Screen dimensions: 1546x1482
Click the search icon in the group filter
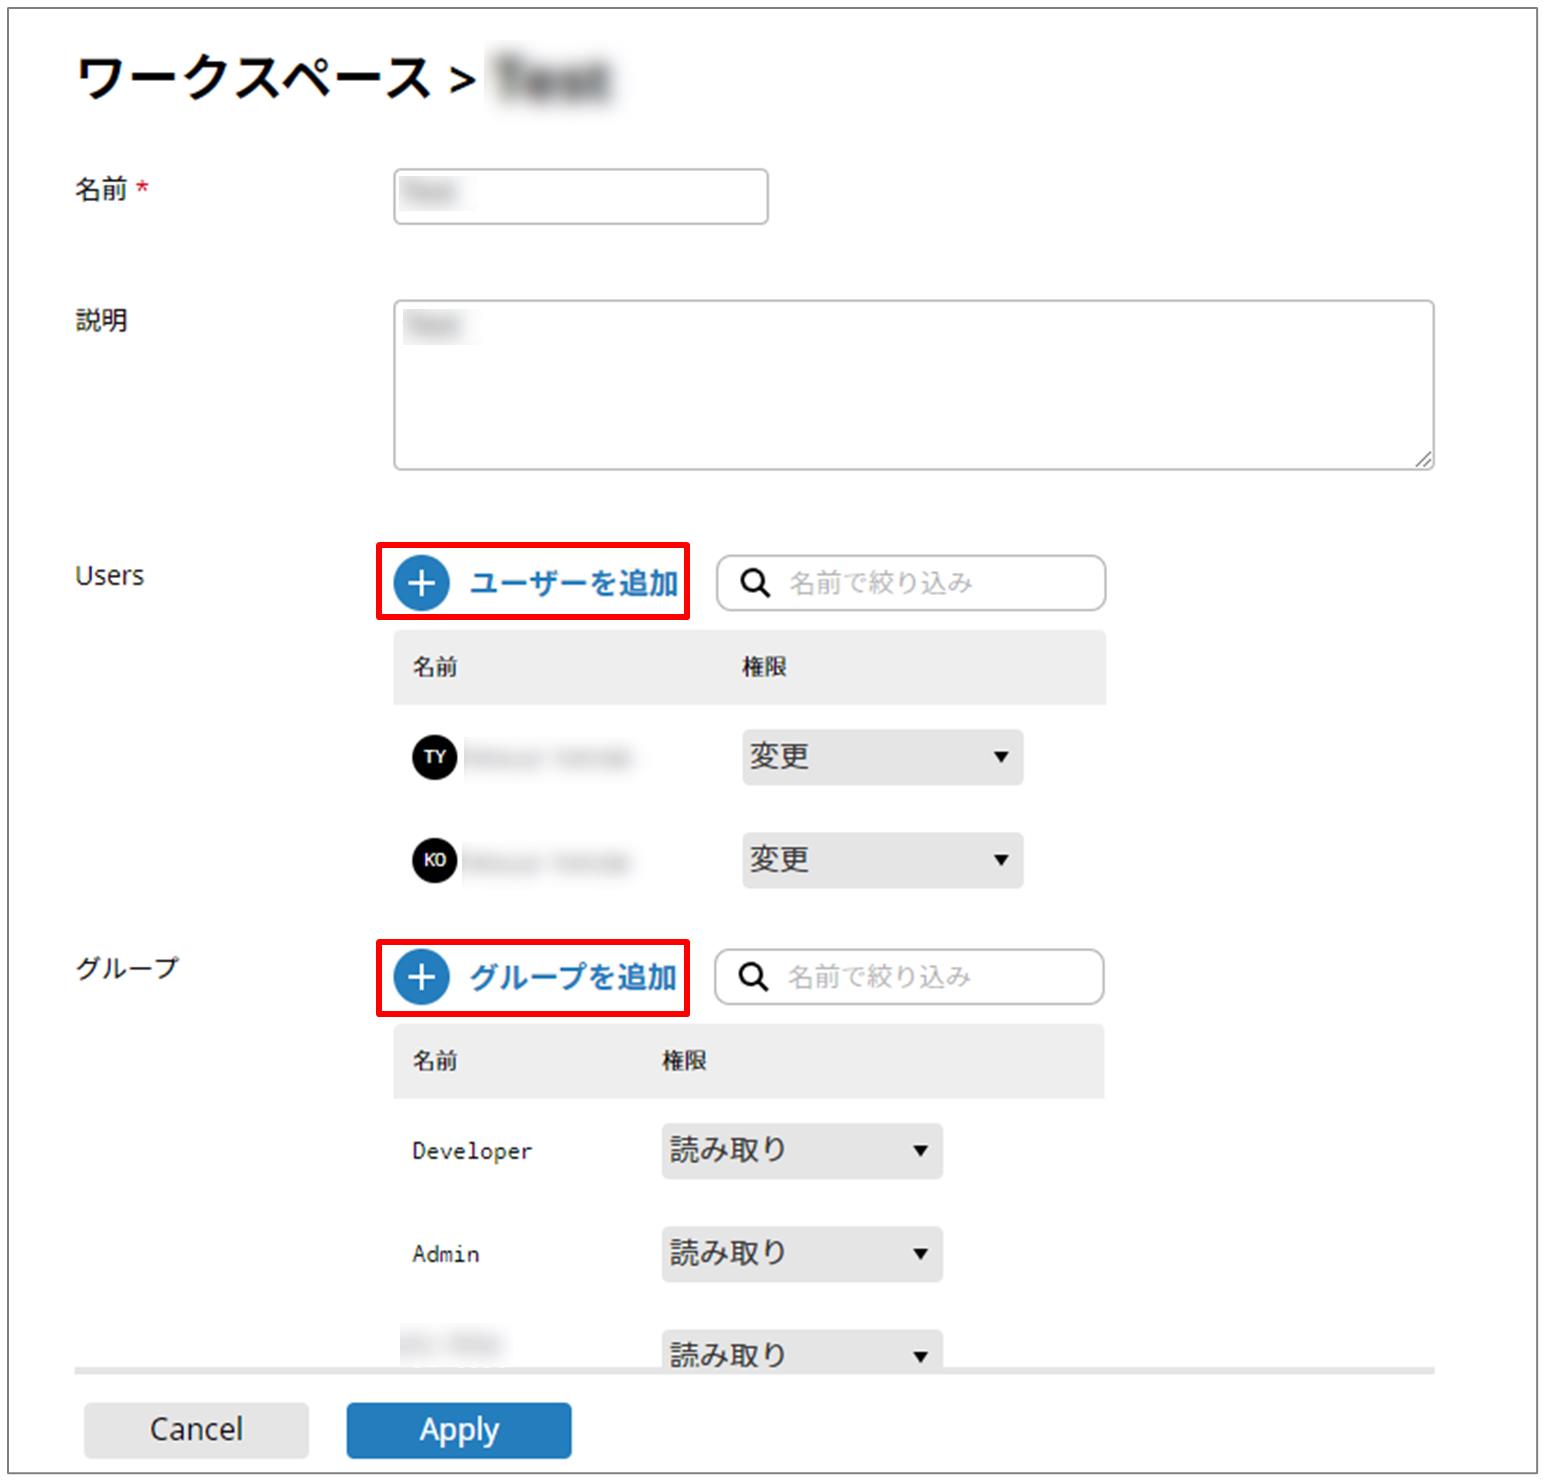pos(753,977)
